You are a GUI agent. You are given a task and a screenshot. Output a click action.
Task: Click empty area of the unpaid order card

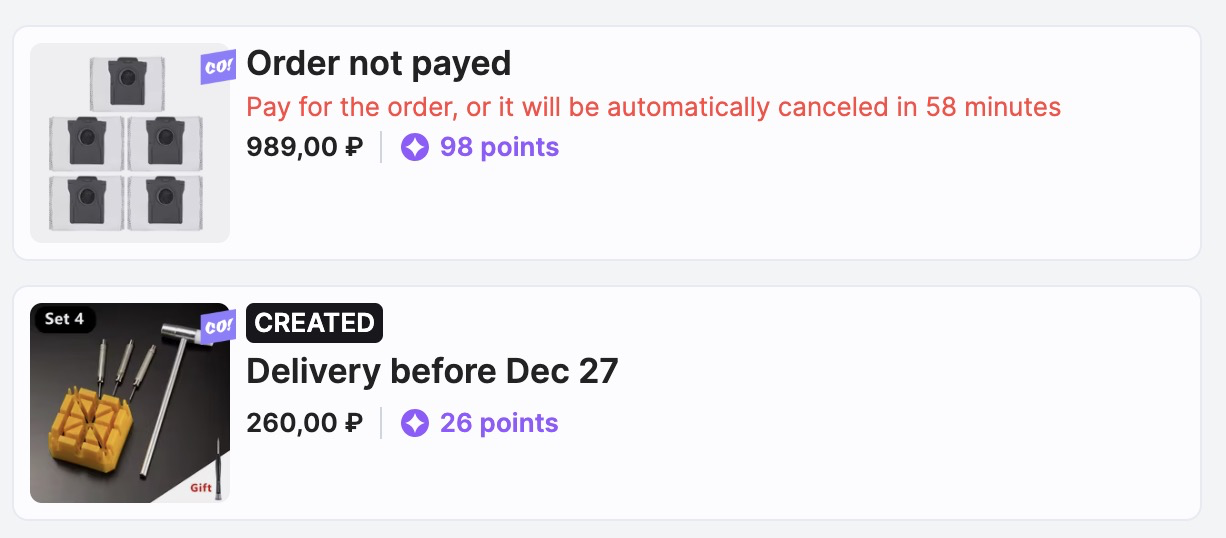point(850,200)
